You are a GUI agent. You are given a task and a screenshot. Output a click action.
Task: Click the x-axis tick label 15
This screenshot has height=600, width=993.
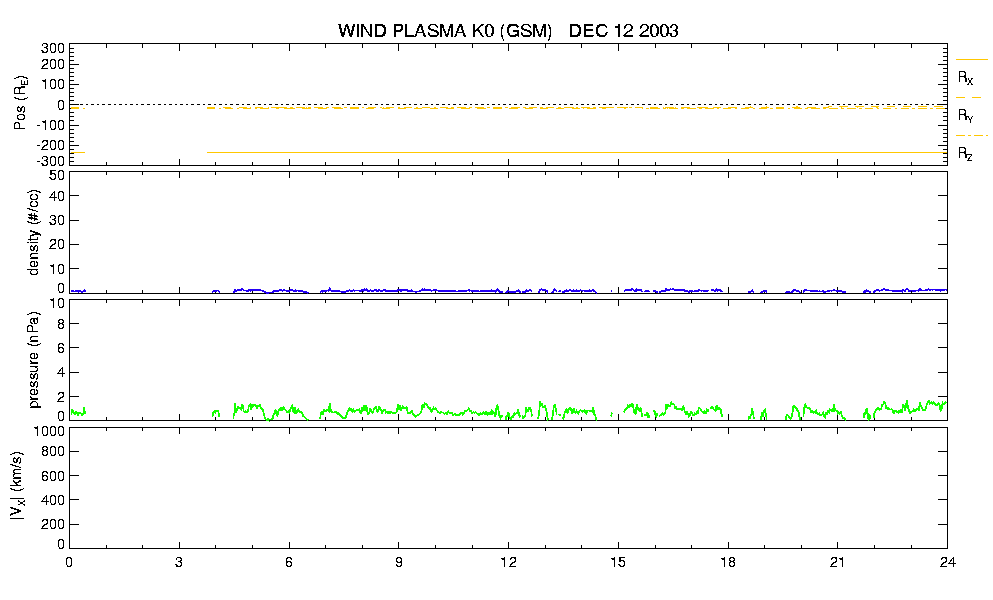pos(618,562)
